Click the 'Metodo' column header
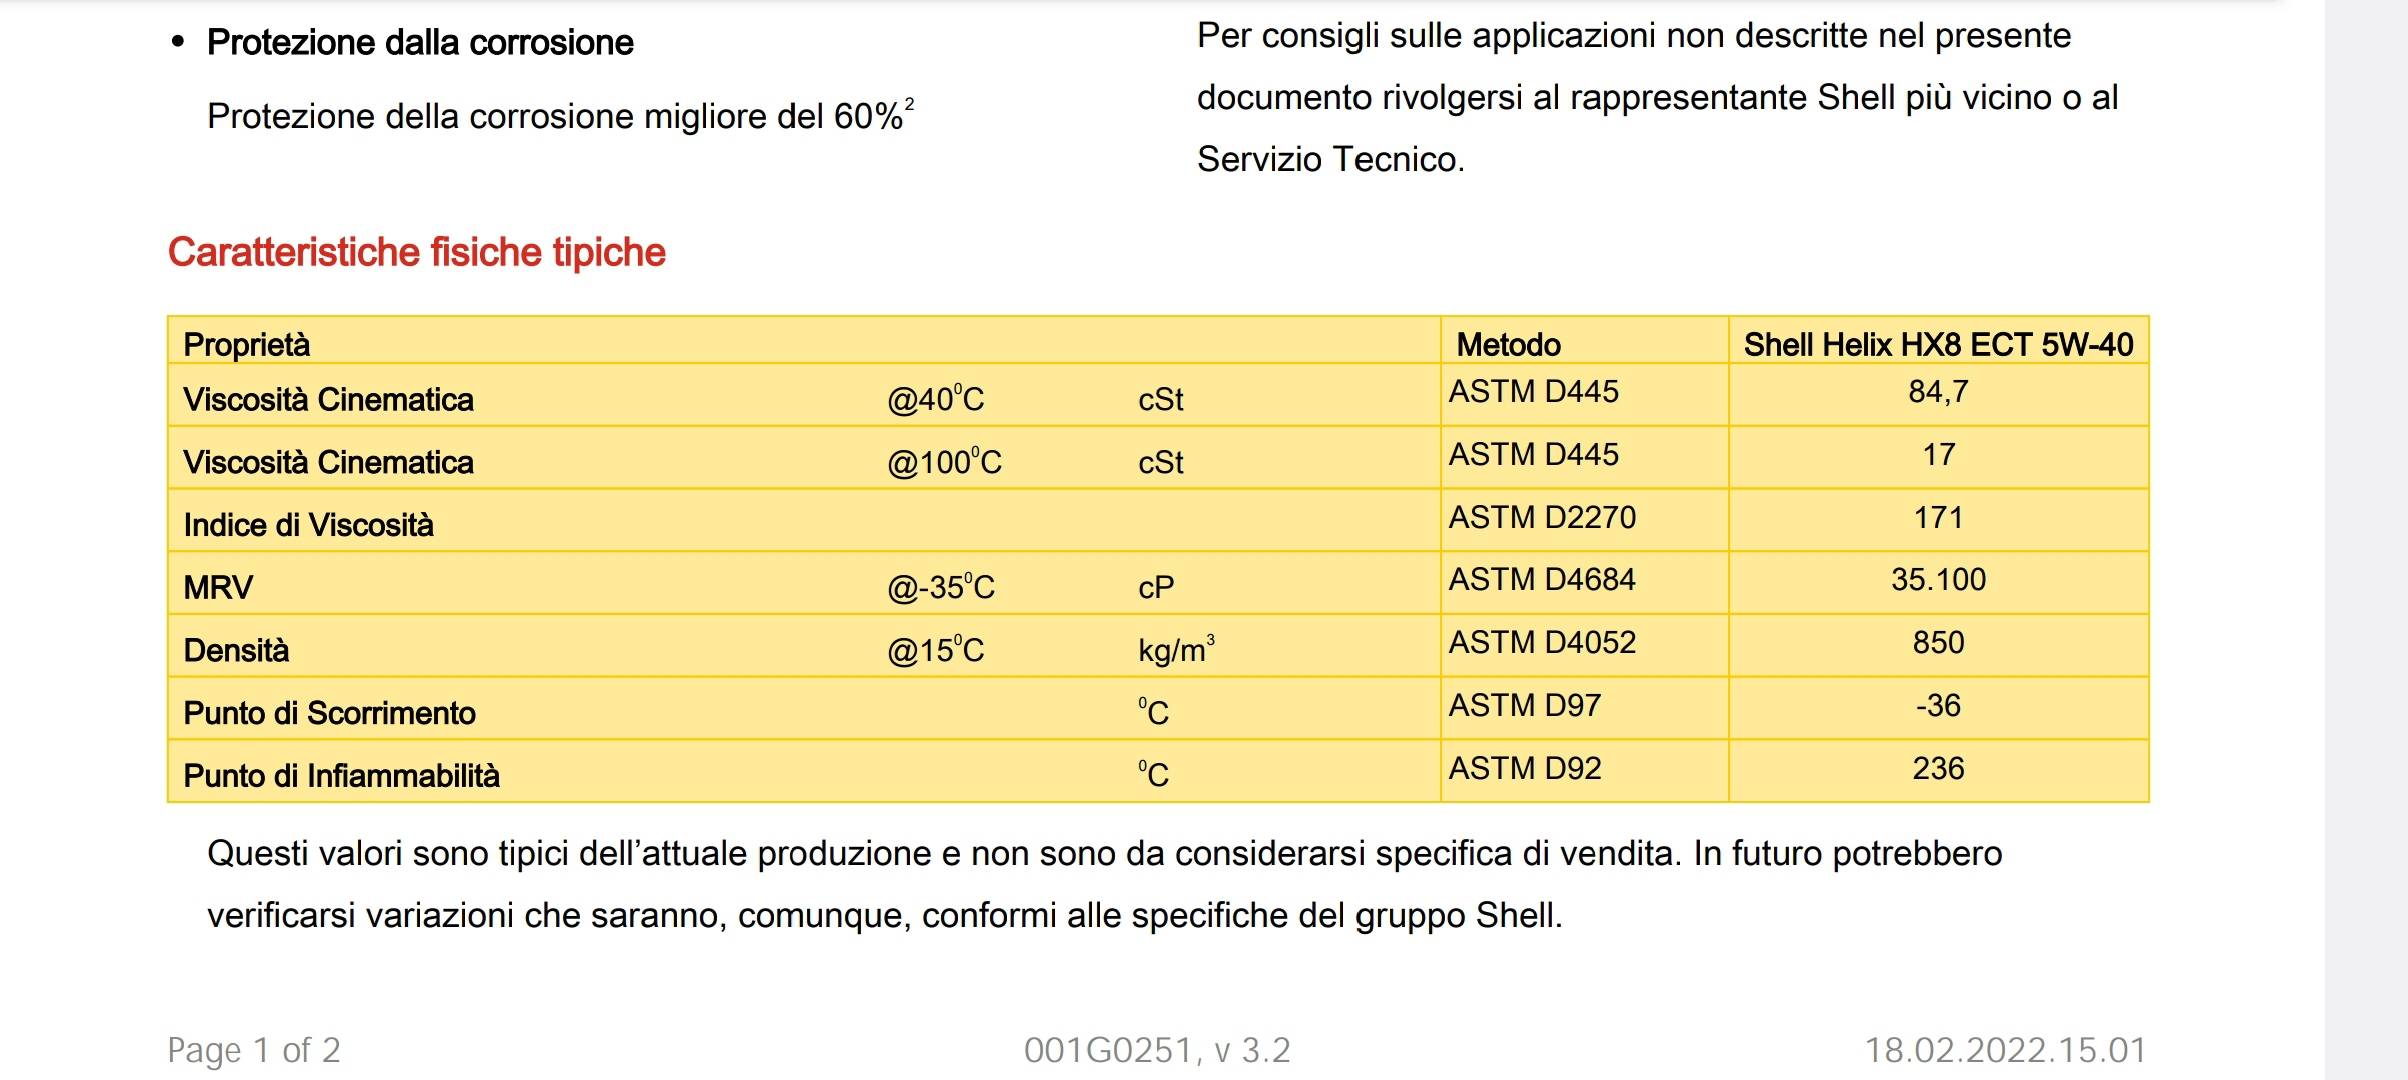Screen dimensions: 2408x1080 click(x=1508, y=344)
